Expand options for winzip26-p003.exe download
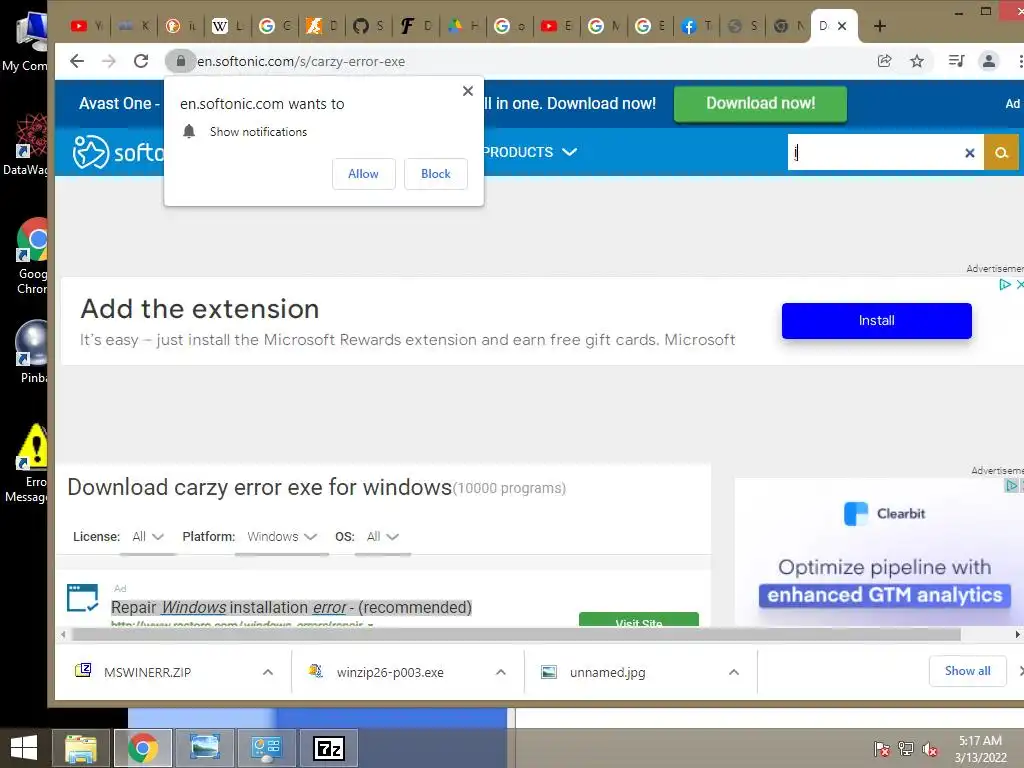 (x=501, y=672)
